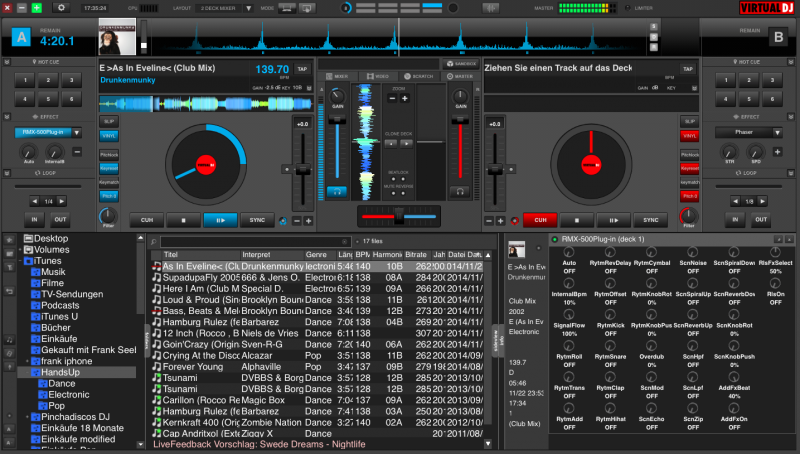Sort the track list by Genre column
The width and height of the screenshot is (800, 454).
(x=319, y=255)
